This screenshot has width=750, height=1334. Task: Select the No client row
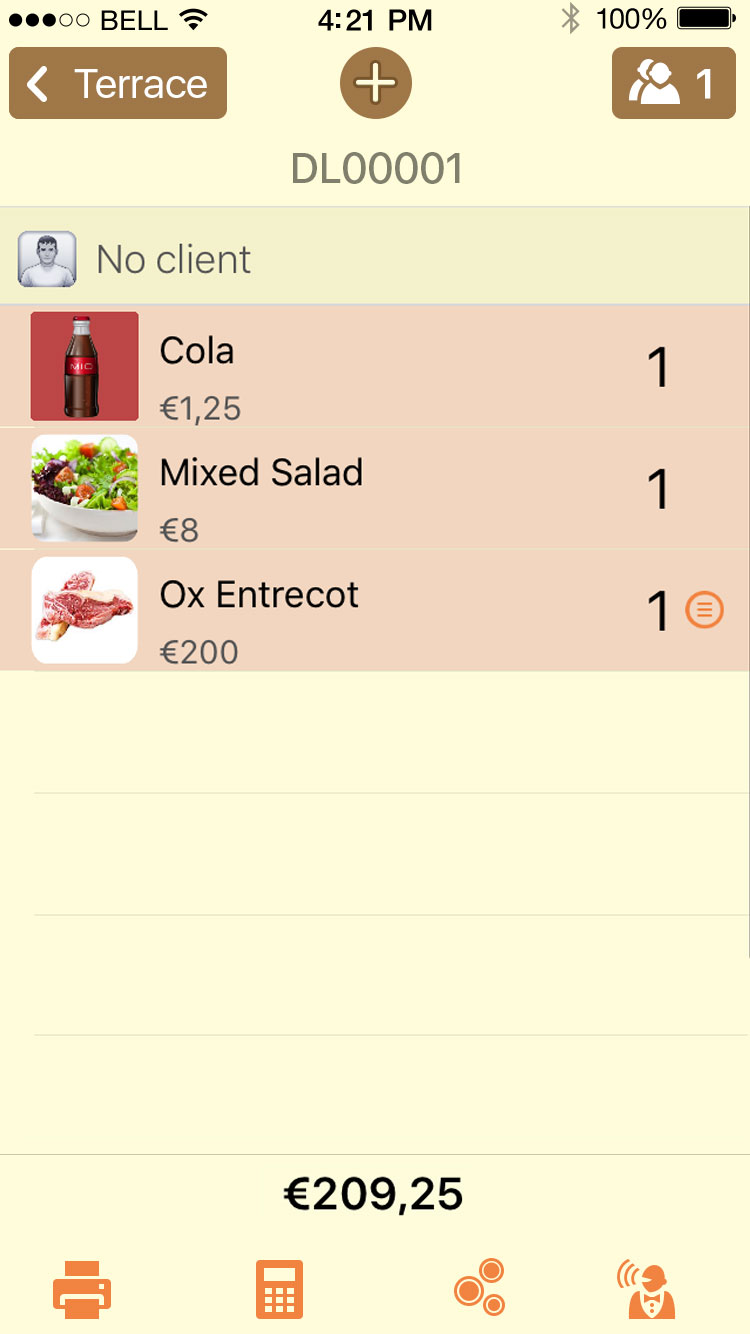400,260
